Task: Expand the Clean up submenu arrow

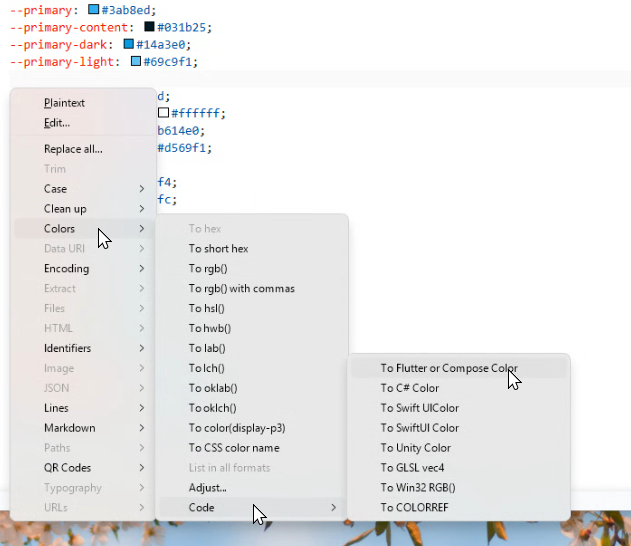Action: click(142, 209)
